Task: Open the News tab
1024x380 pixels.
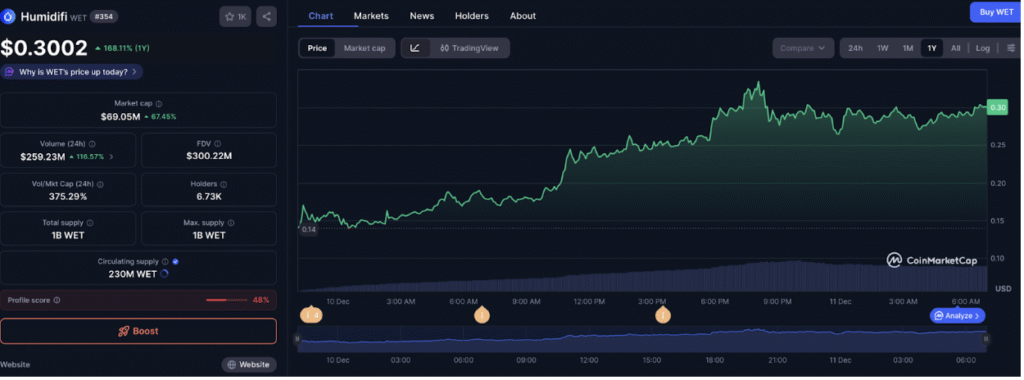Action: click(x=422, y=16)
